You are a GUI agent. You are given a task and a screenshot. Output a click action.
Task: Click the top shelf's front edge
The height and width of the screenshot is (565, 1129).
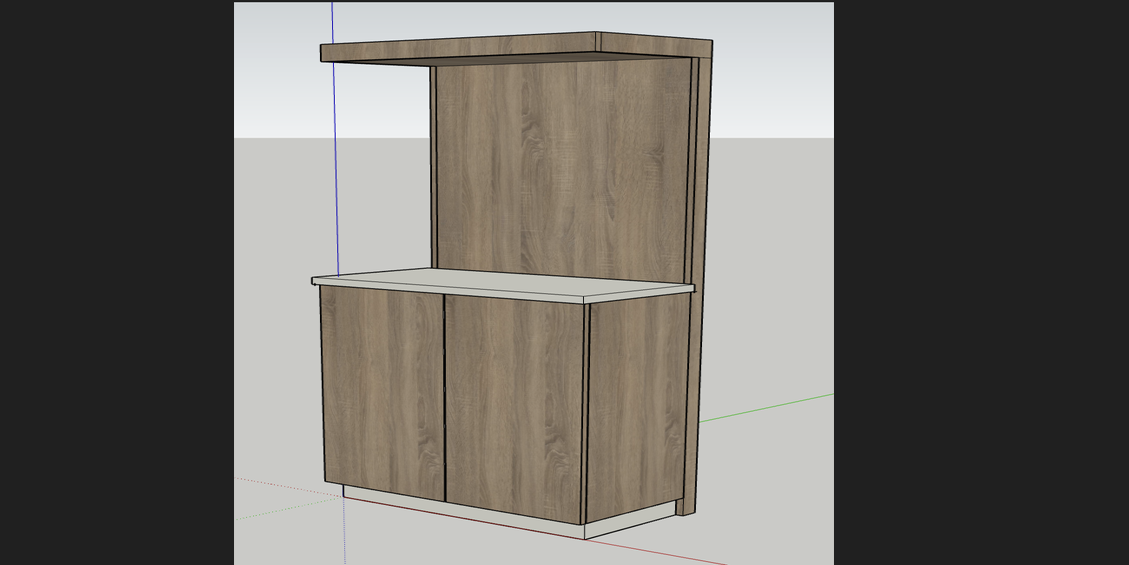point(458,49)
